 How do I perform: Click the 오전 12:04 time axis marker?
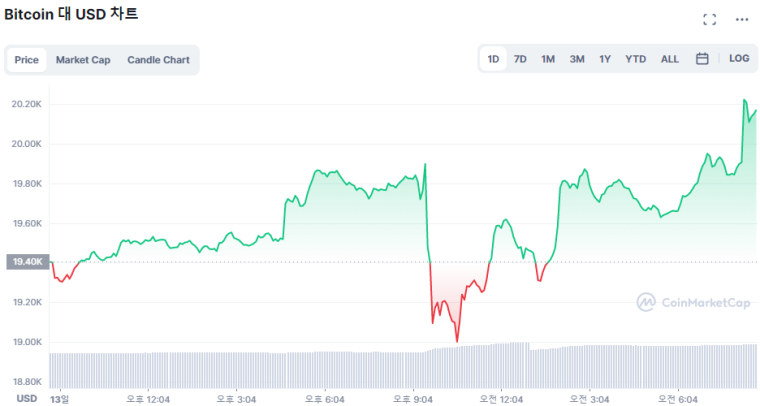click(x=501, y=398)
